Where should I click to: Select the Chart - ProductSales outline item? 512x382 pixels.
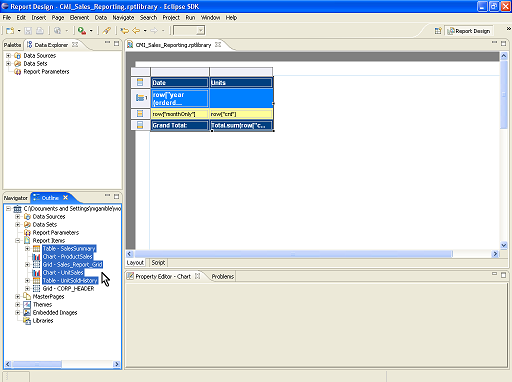coord(67,257)
